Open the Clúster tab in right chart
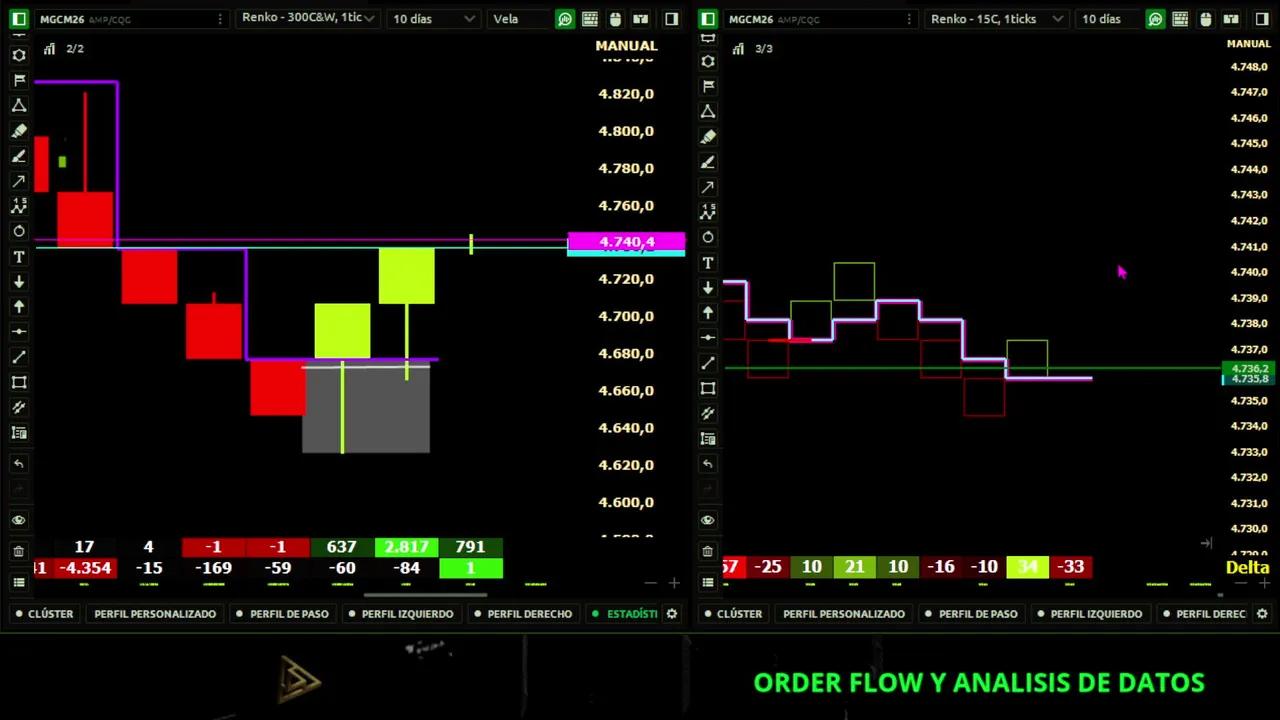 (739, 614)
